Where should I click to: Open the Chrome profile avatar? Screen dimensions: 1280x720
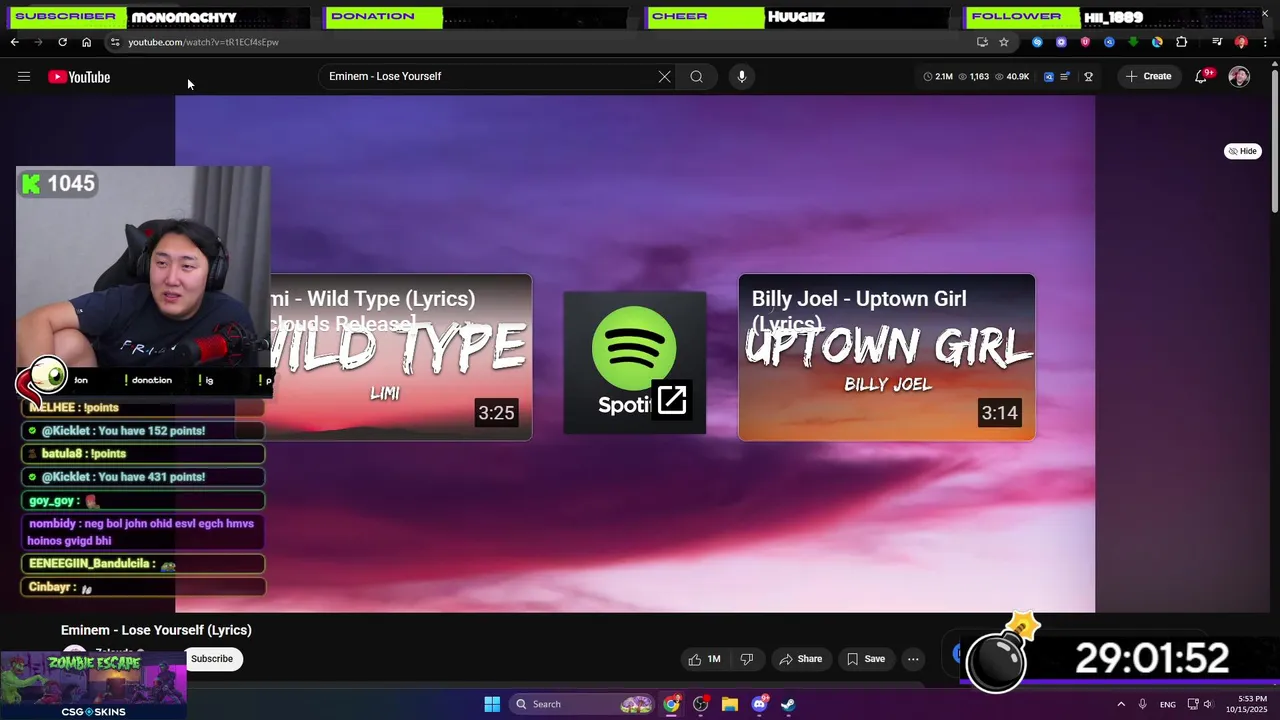(1241, 42)
